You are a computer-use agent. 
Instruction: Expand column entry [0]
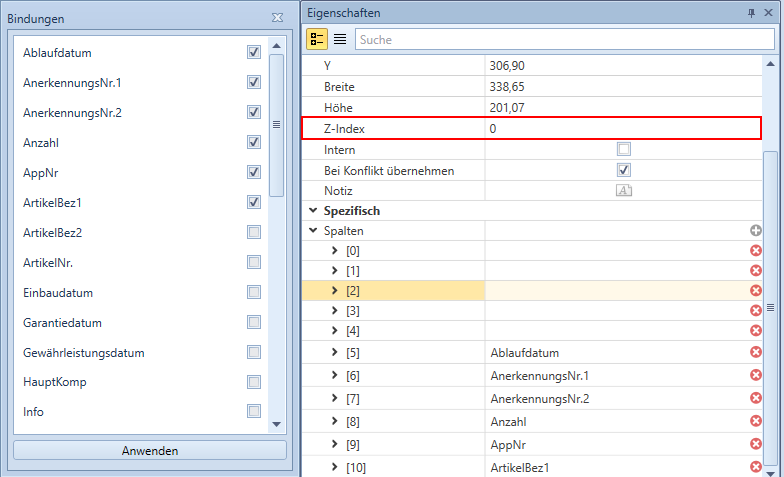[x=334, y=250]
